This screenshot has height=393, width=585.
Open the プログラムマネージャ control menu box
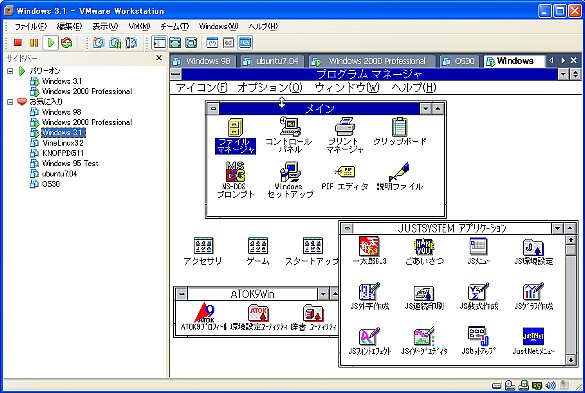(x=175, y=74)
